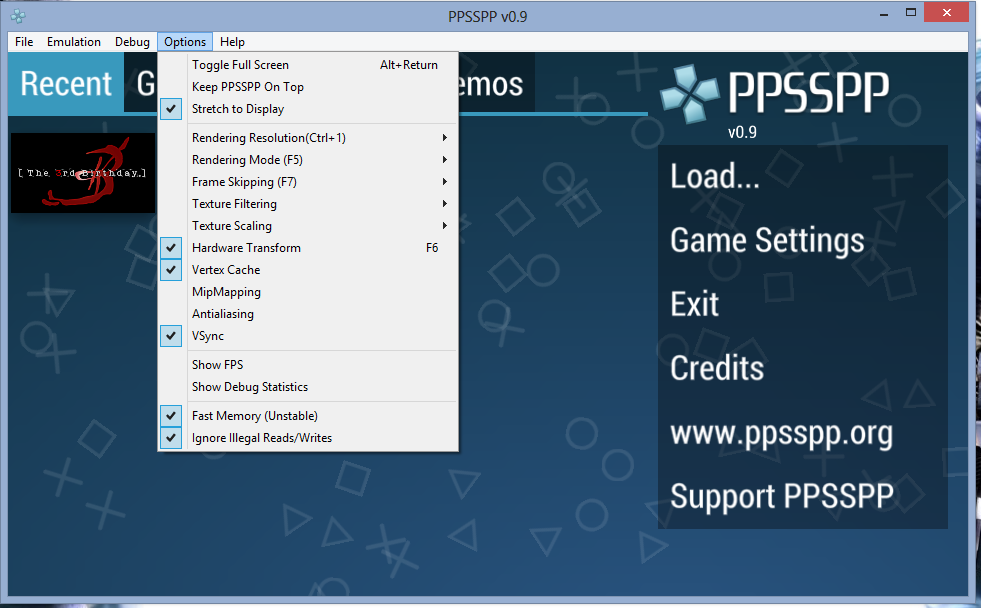The height and width of the screenshot is (608, 981).
Task: Toggle Ignore Illegal Reads/Writes
Action: pyautogui.click(x=262, y=438)
